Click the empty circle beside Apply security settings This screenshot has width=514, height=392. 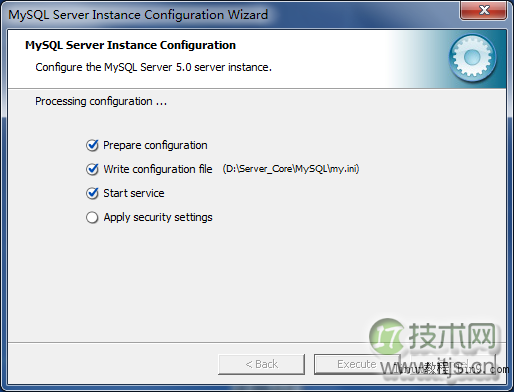(92, 217)
